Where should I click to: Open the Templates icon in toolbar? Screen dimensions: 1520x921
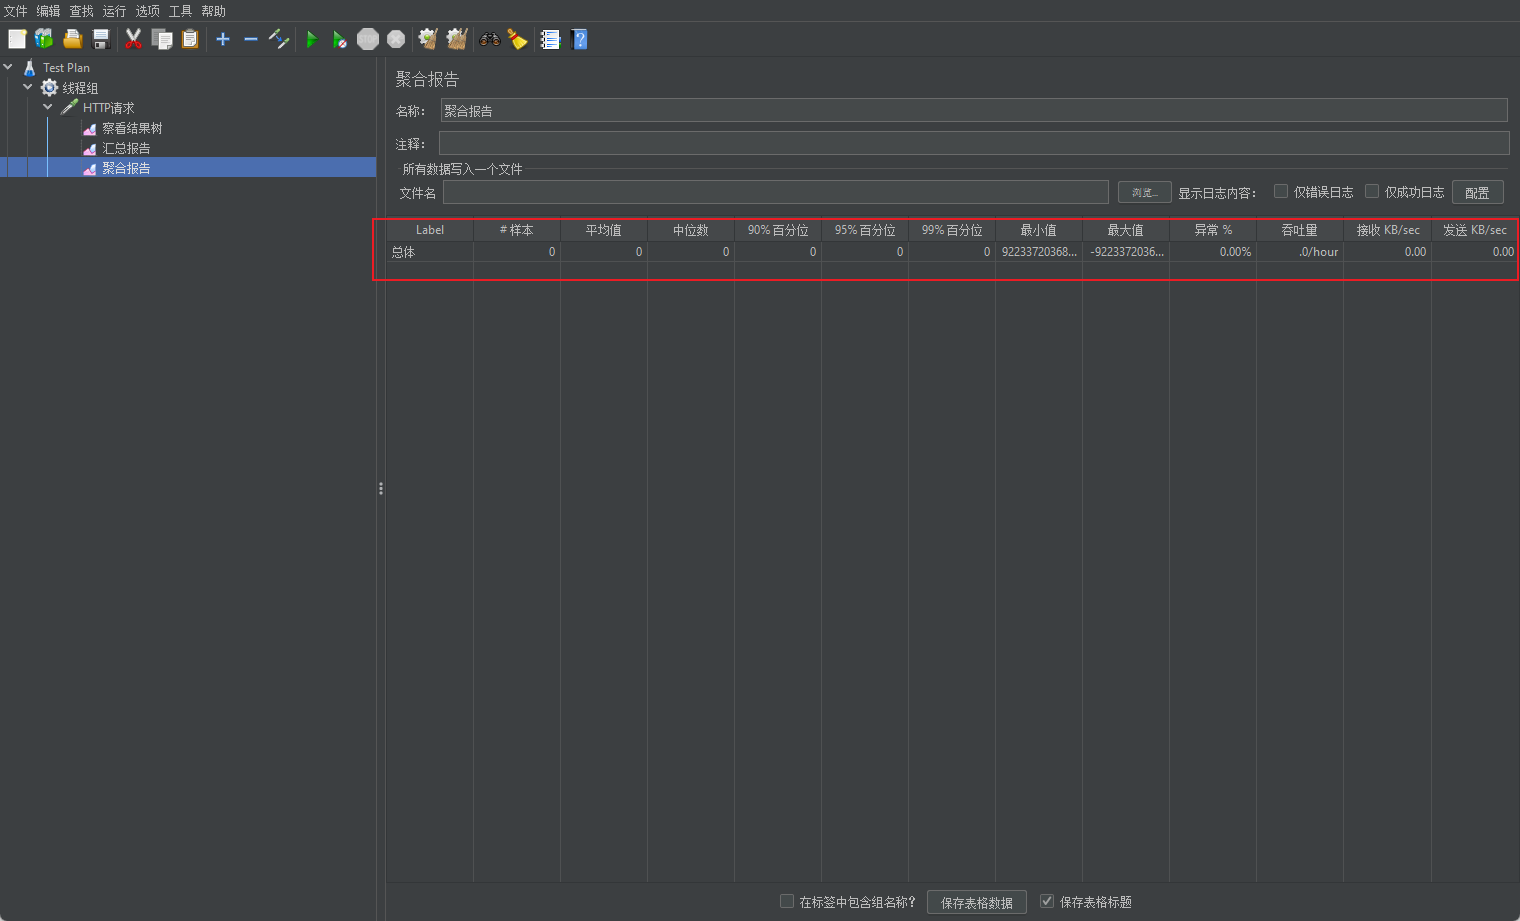(x=44, y=39)
